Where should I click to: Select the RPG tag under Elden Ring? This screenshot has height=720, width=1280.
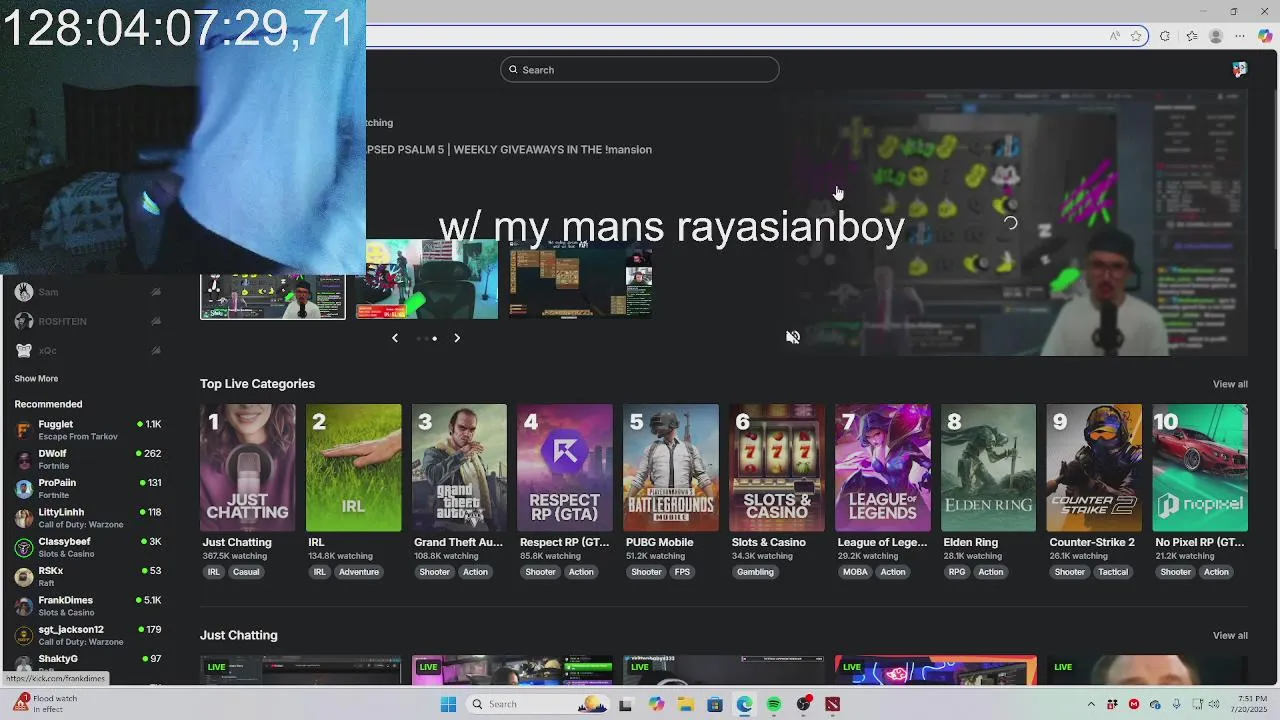pos(957,572)
